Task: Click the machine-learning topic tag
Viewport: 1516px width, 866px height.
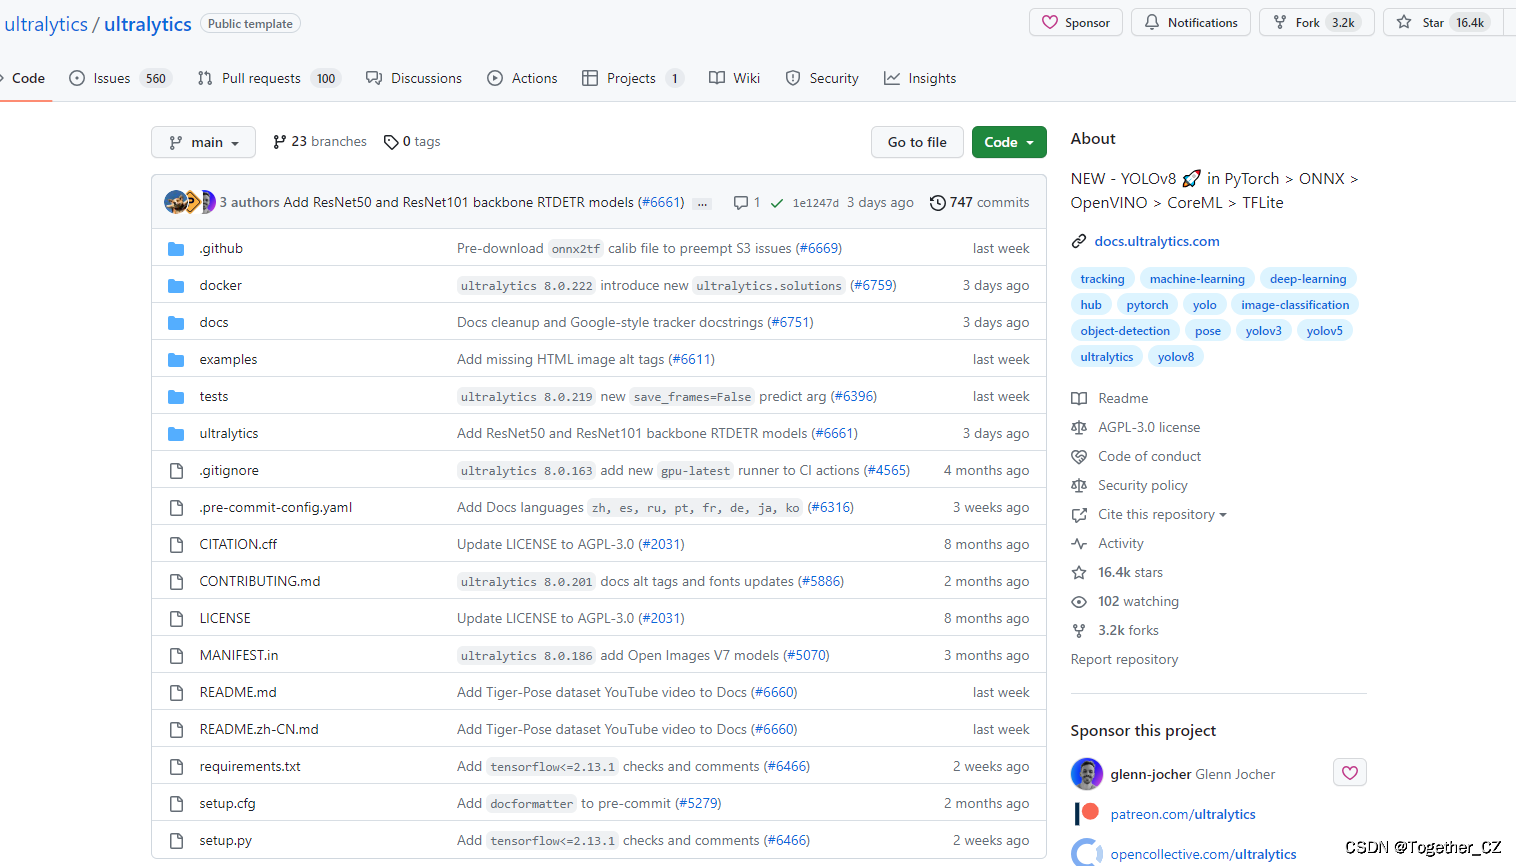Action: click(1197, 279)
